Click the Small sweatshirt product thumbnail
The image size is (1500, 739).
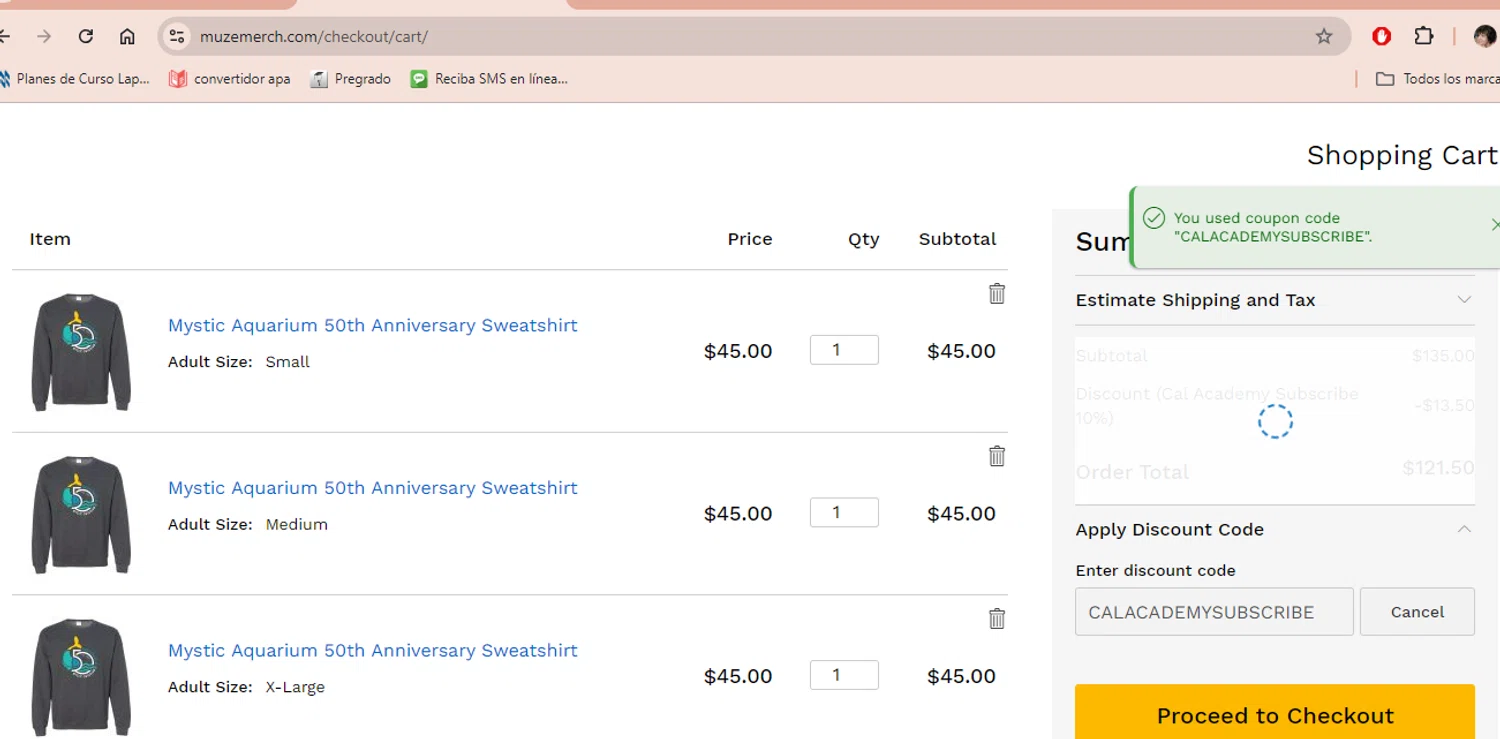point(81,352)
